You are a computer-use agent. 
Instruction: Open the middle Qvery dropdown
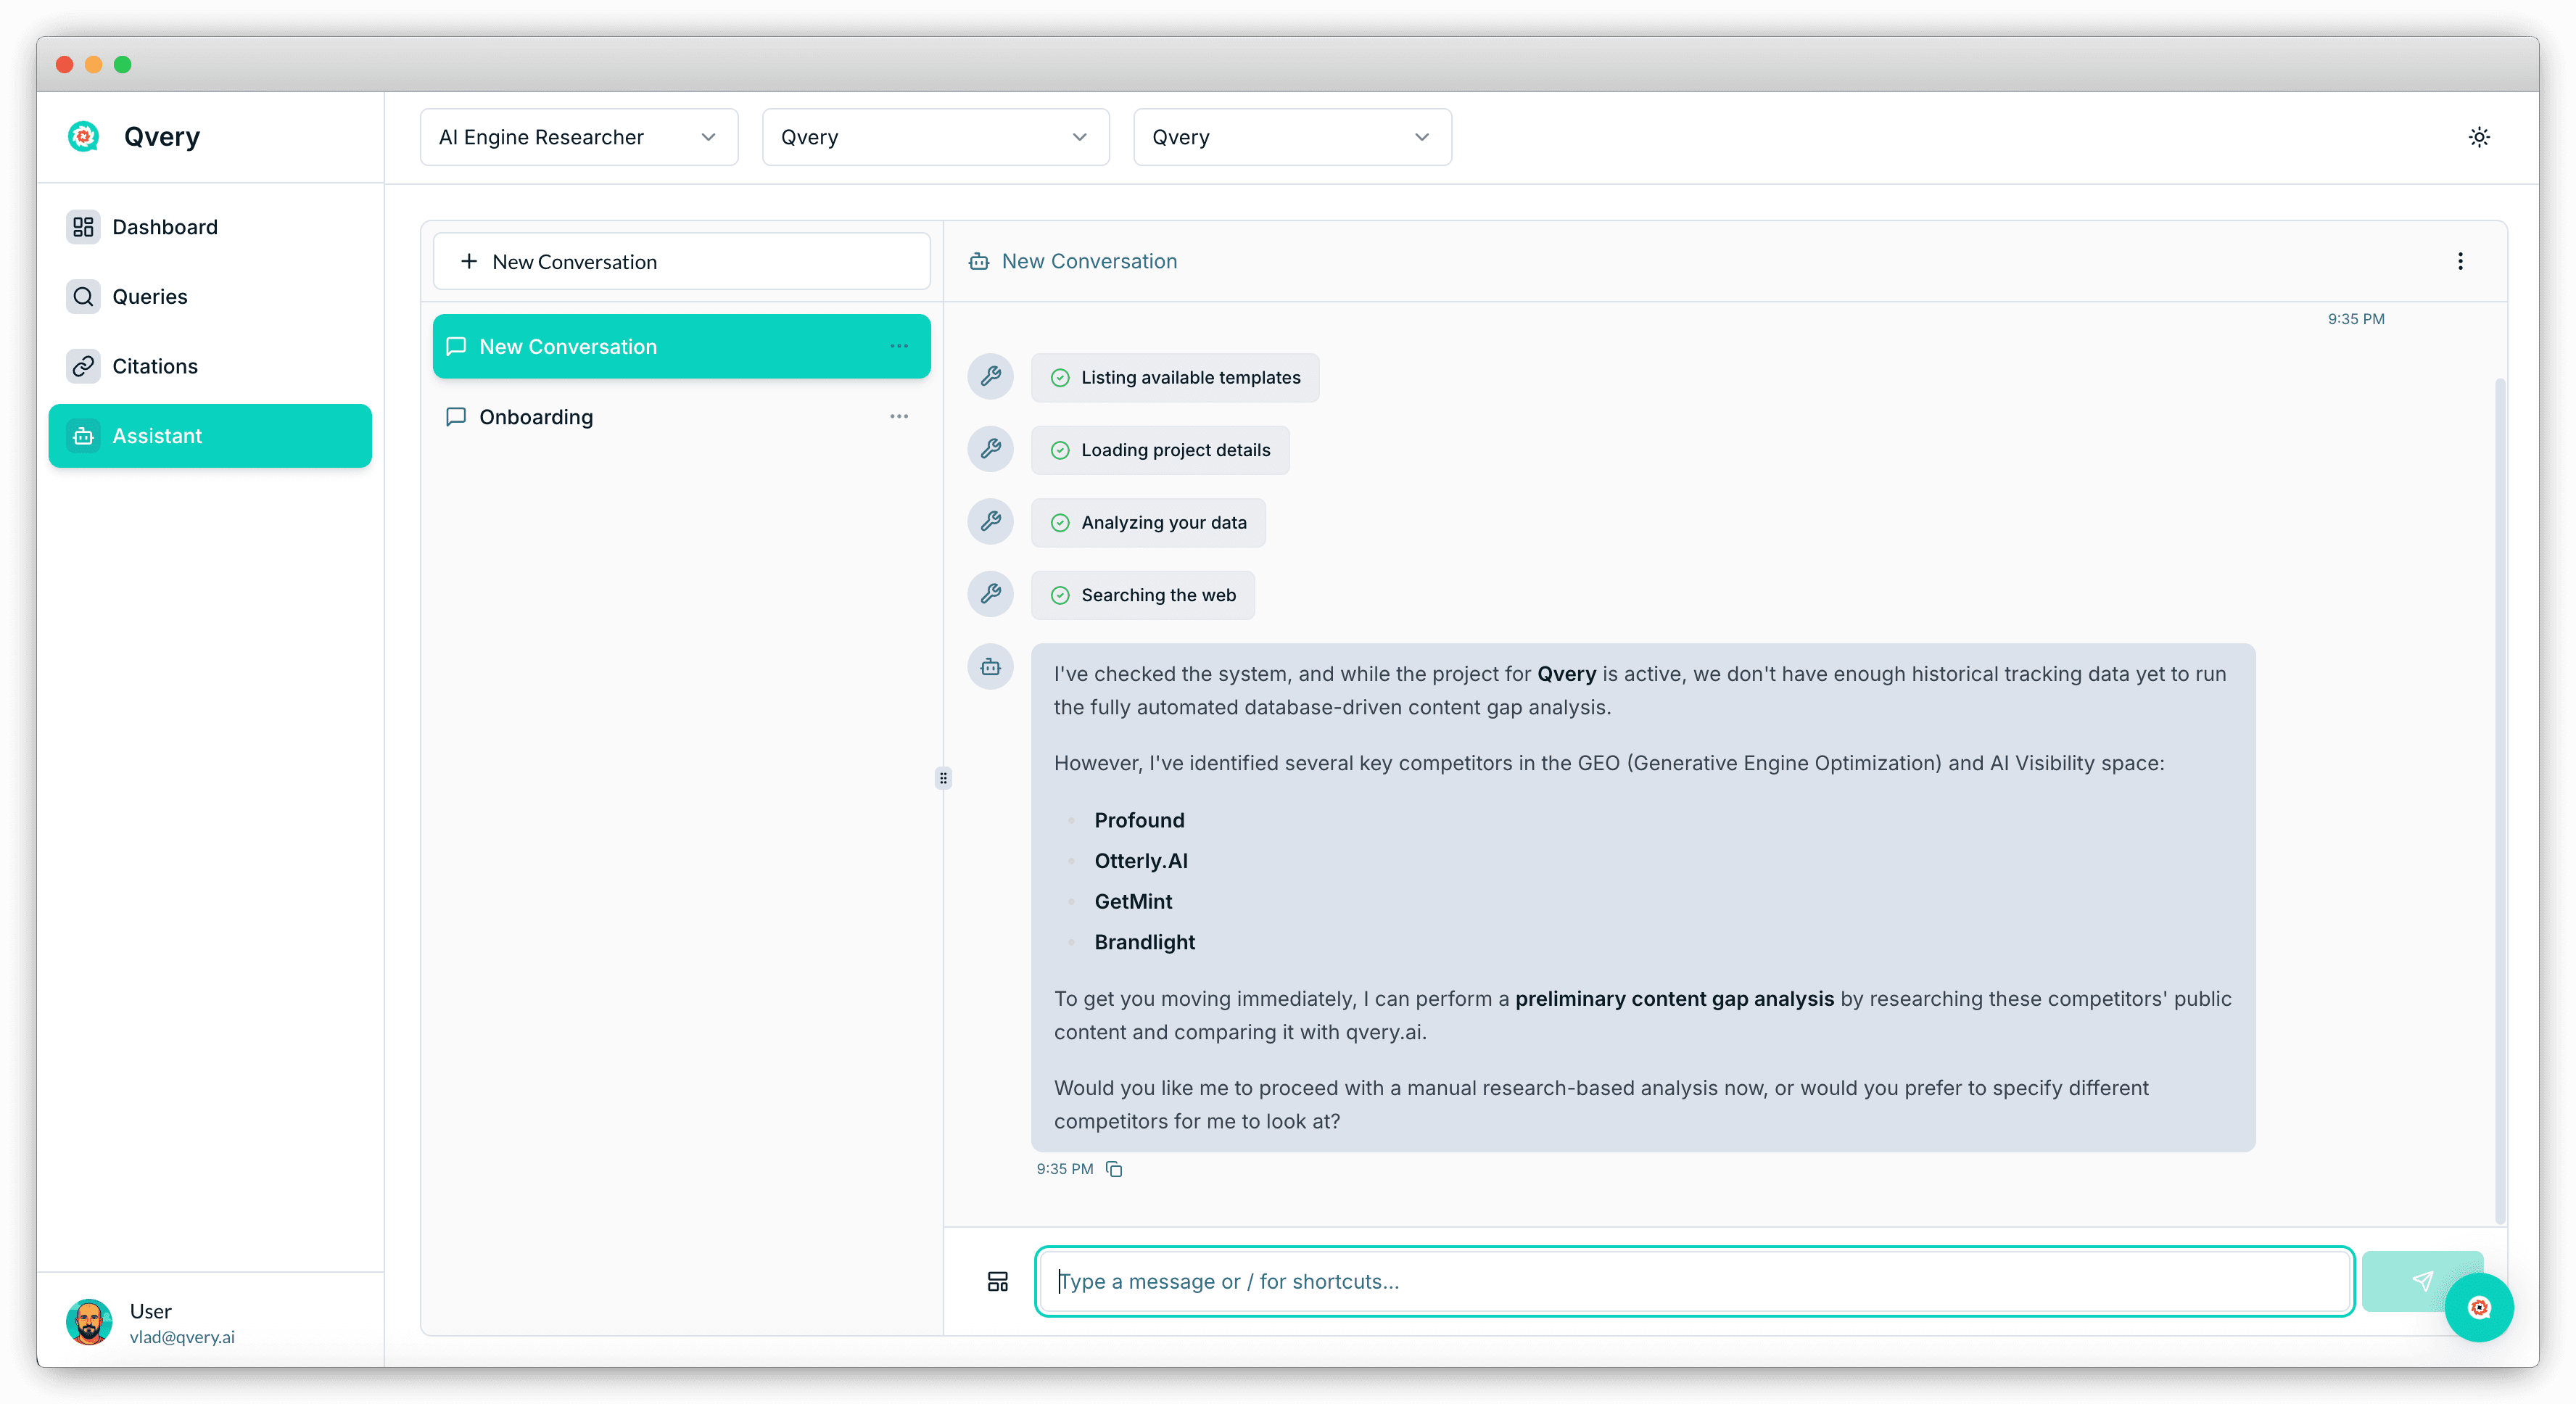(934, 137)
